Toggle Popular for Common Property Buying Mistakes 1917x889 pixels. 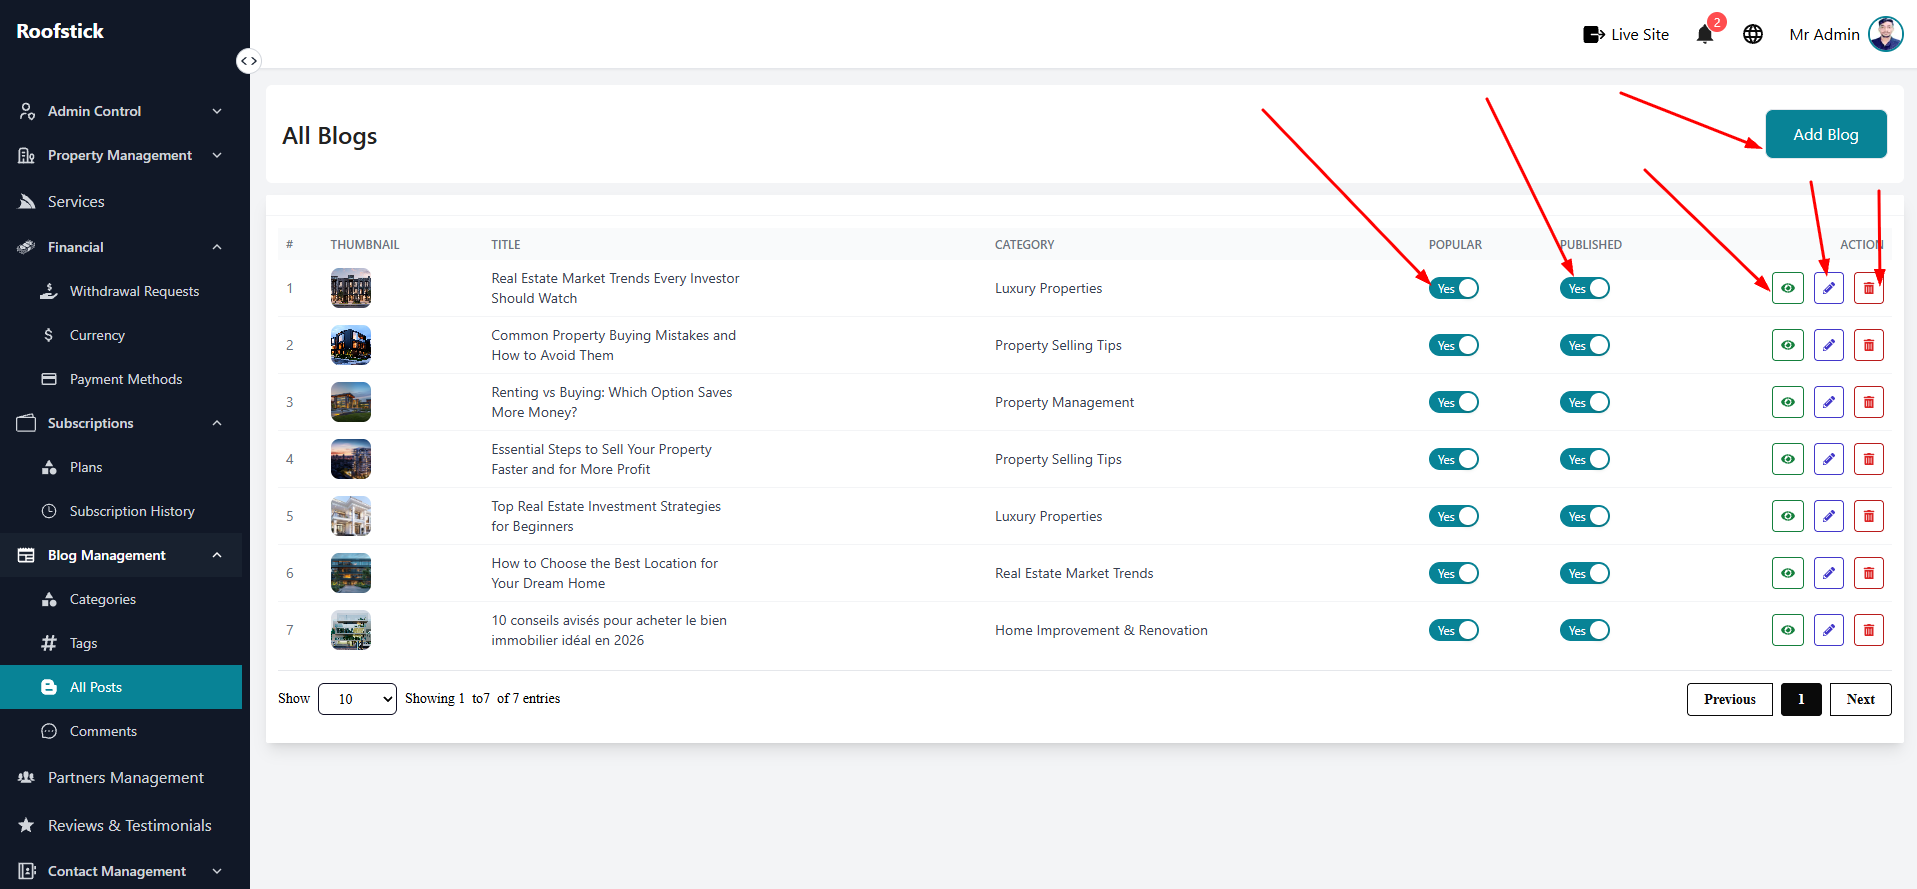(1454, 345)
